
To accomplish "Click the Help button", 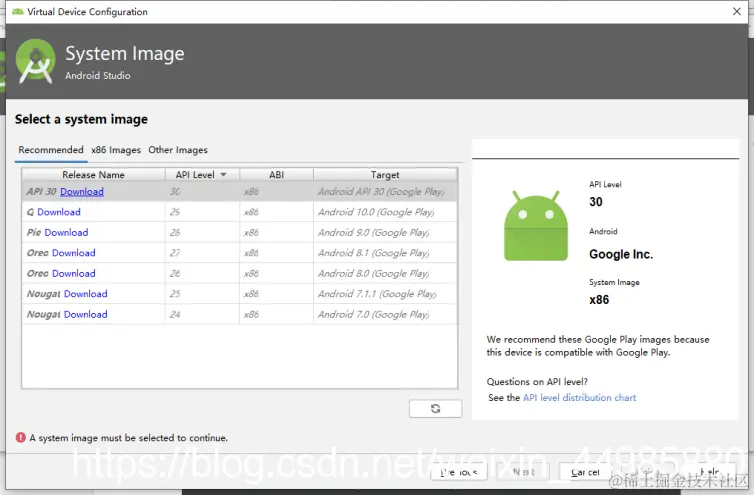I will click(x=710, y=472).
